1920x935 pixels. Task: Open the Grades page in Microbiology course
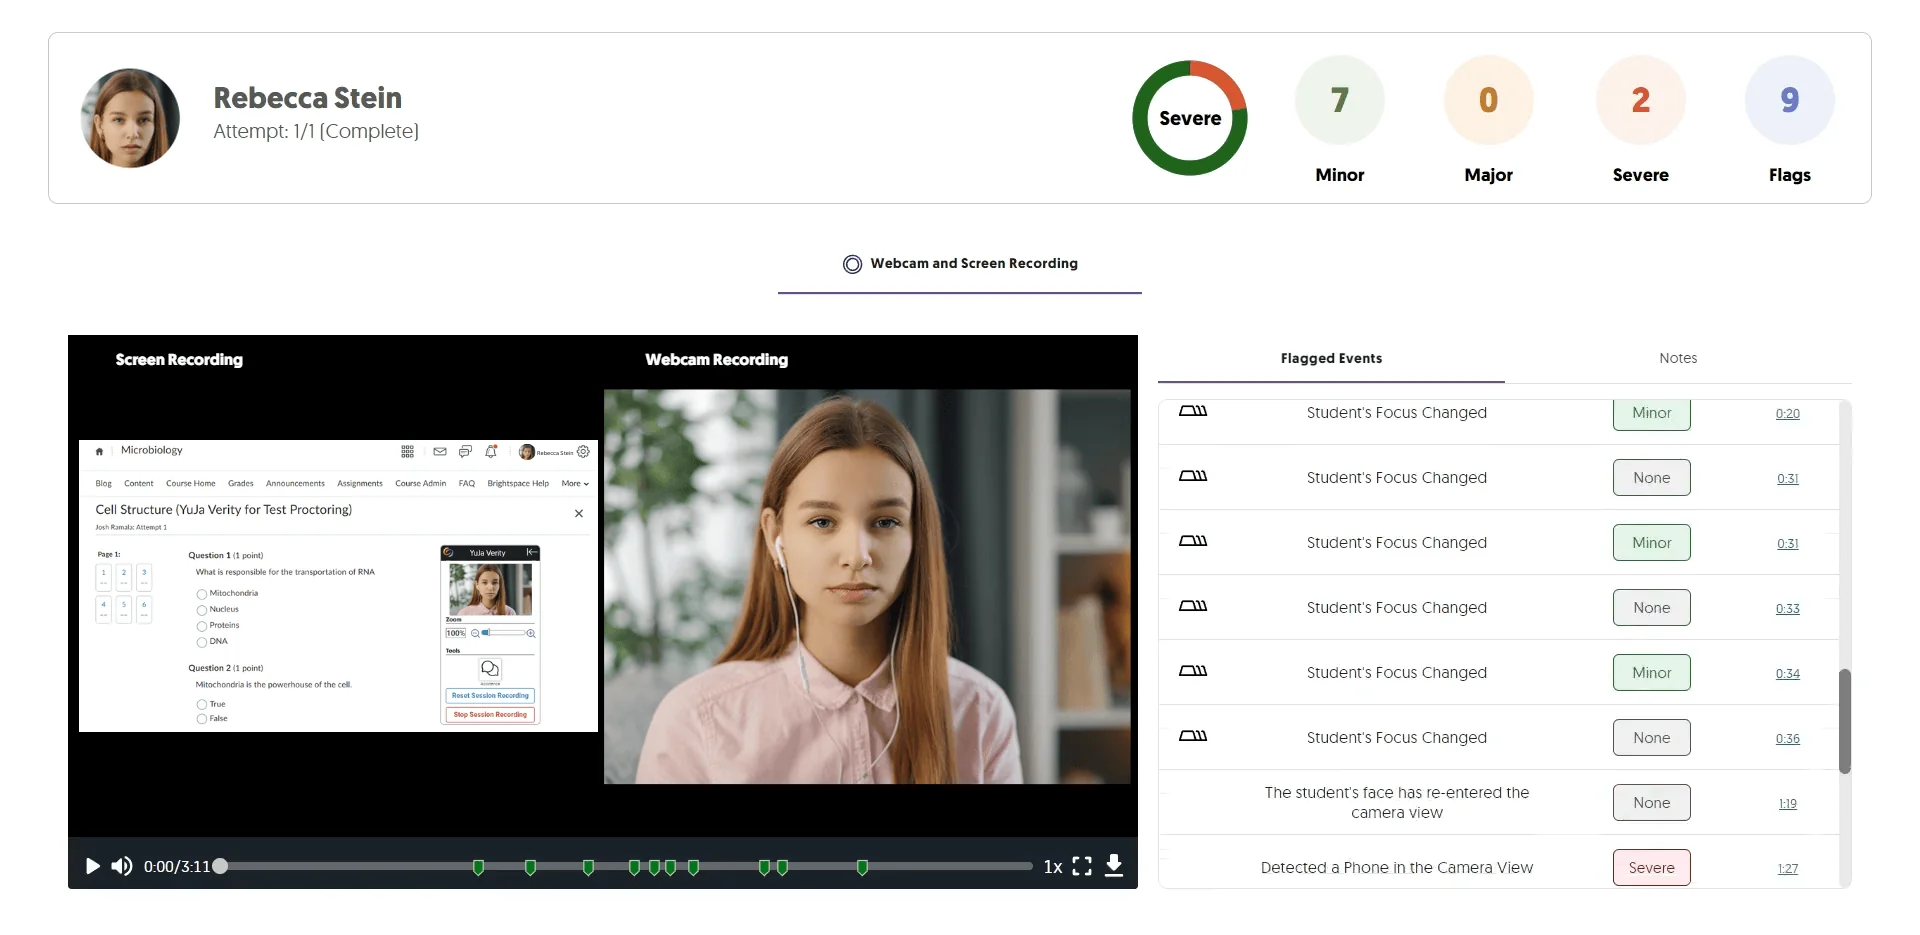[x=241, y=483]
